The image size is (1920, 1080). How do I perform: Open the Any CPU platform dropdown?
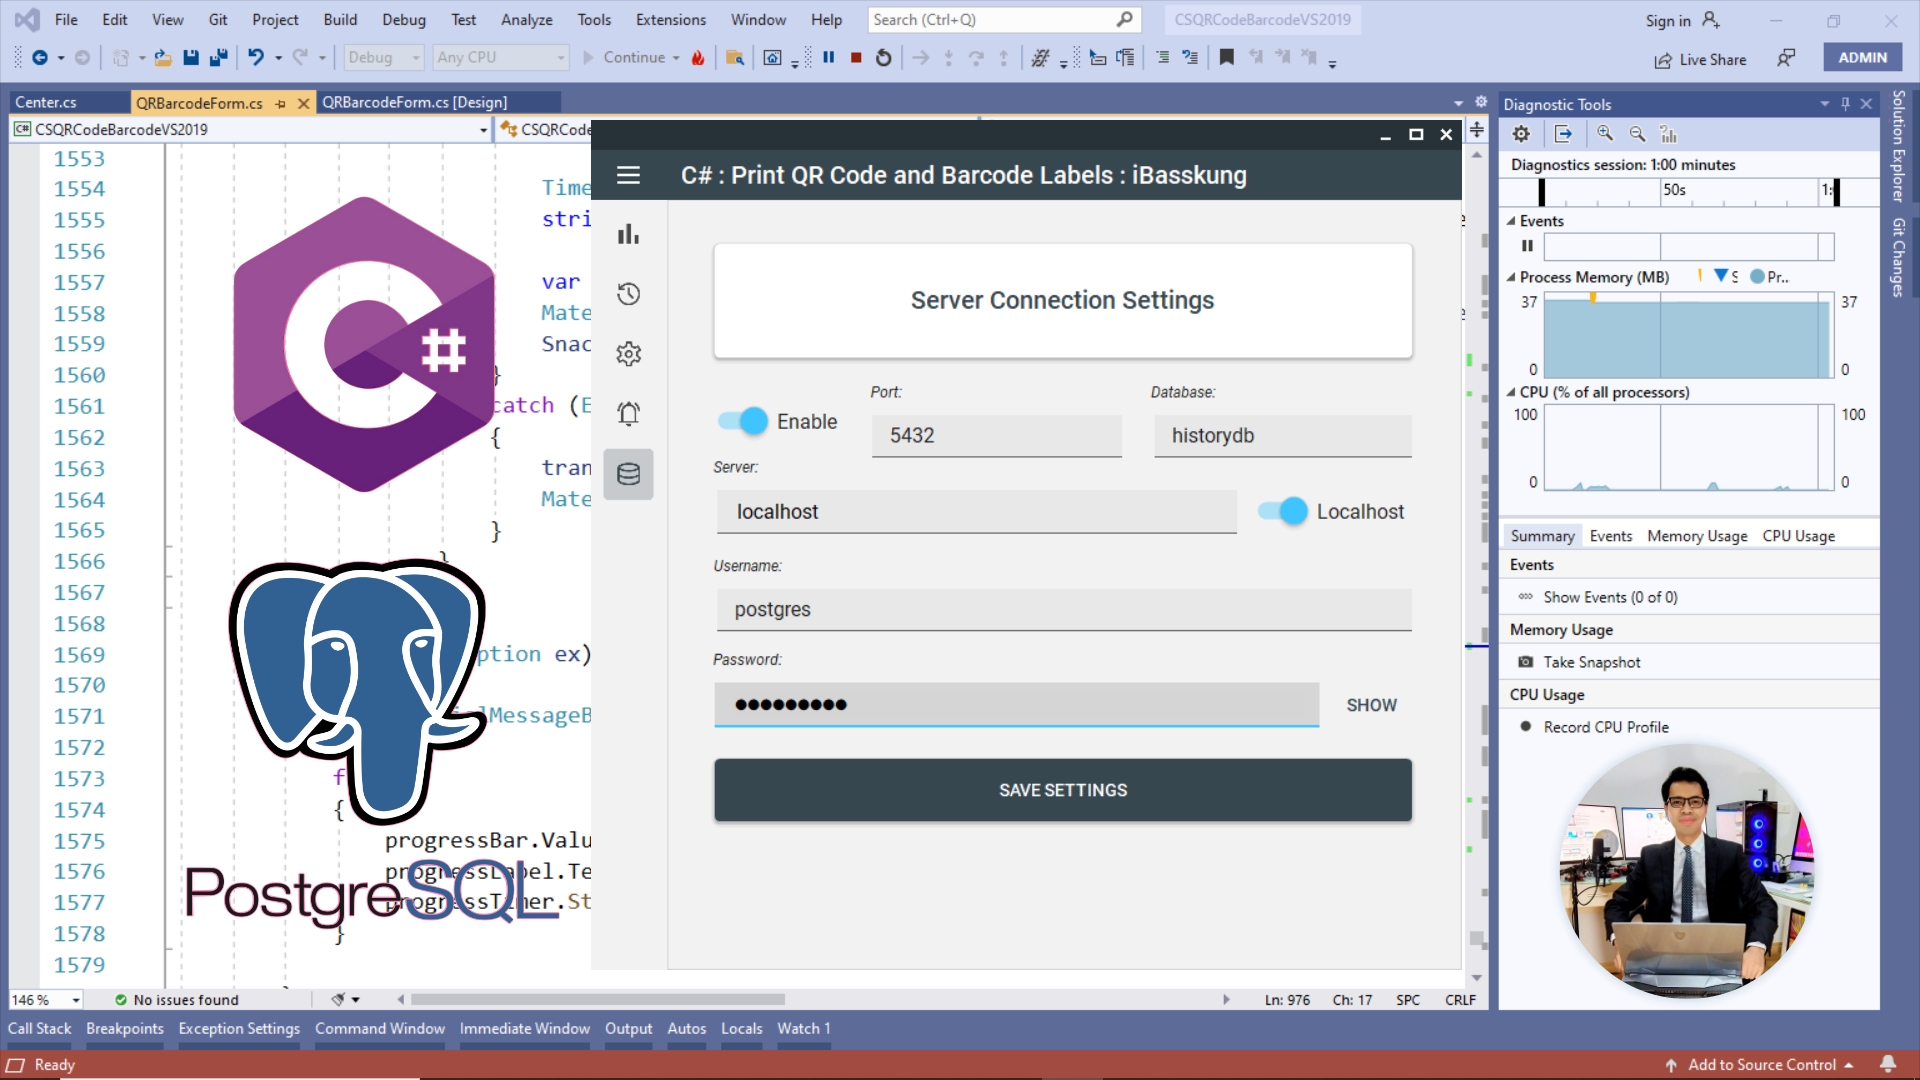pyautogui.click(x=501, y=58)
